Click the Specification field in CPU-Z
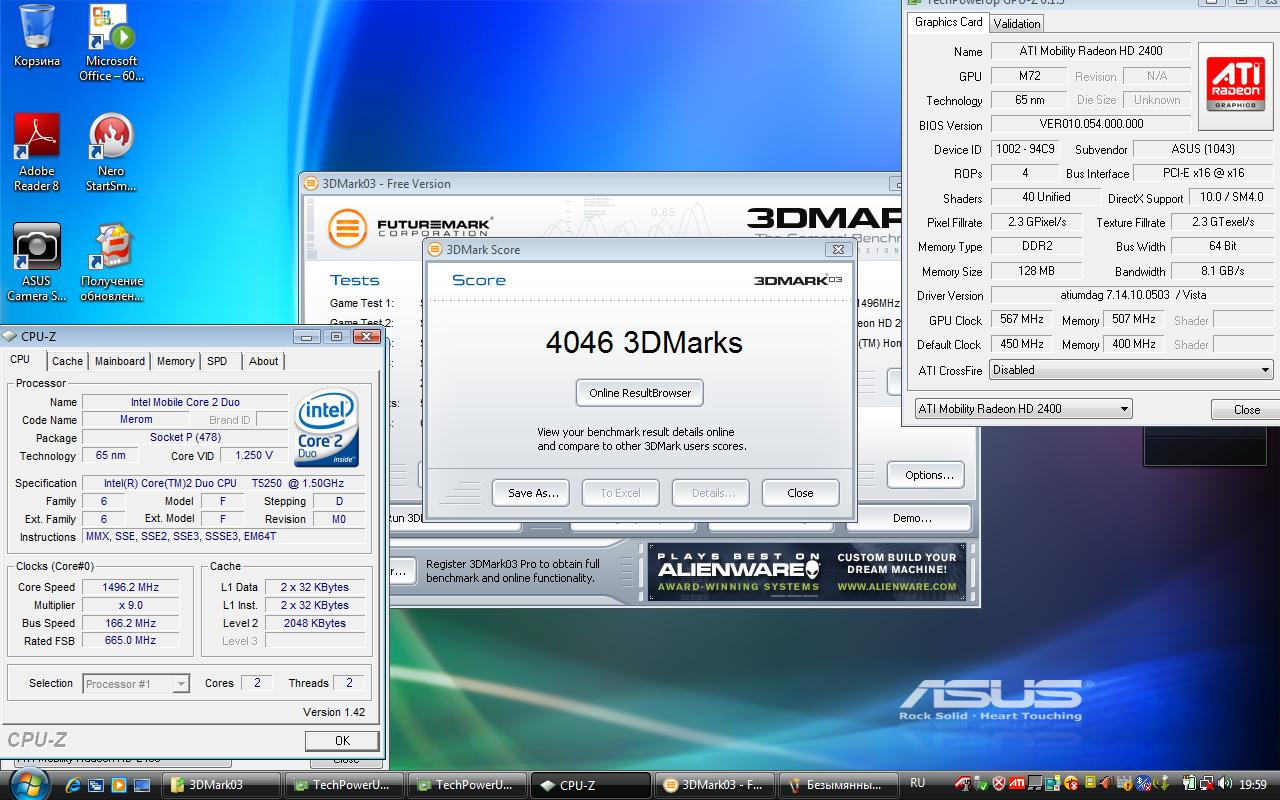 click(x=223, y=483)
